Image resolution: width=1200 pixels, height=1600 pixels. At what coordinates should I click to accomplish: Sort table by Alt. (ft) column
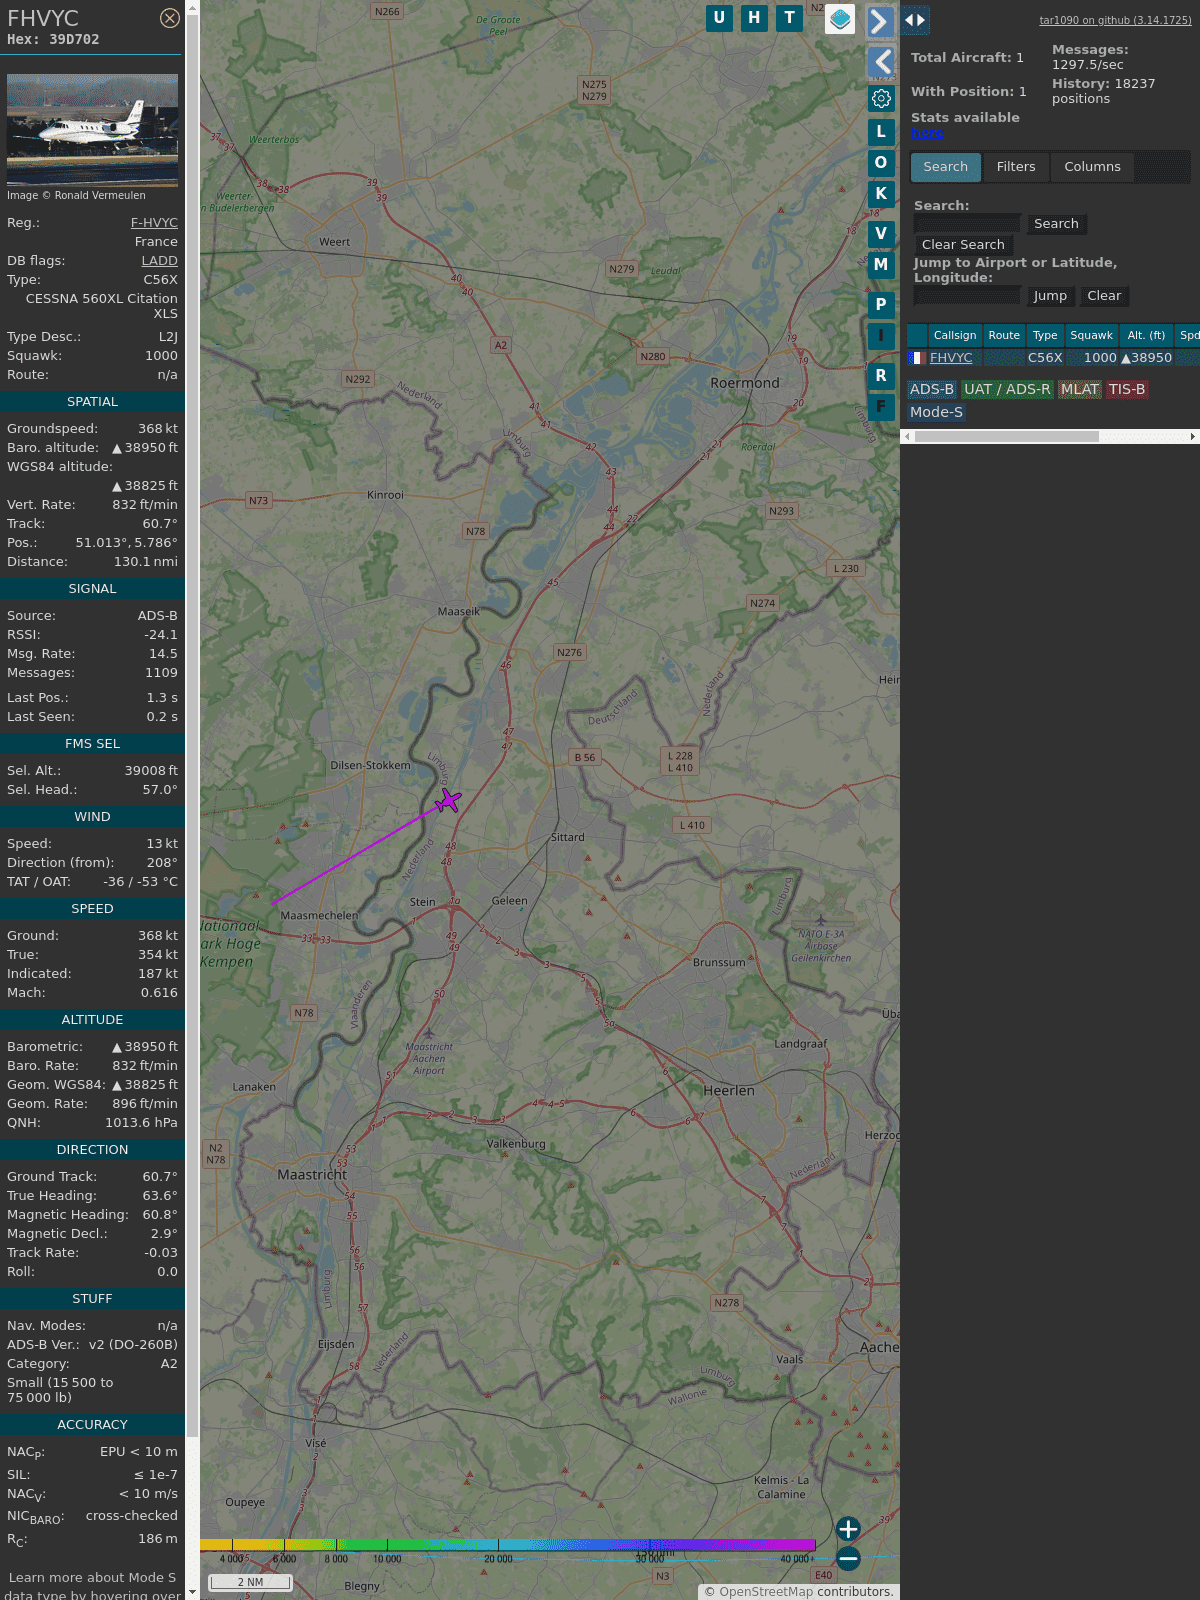tap(1146, 336)
